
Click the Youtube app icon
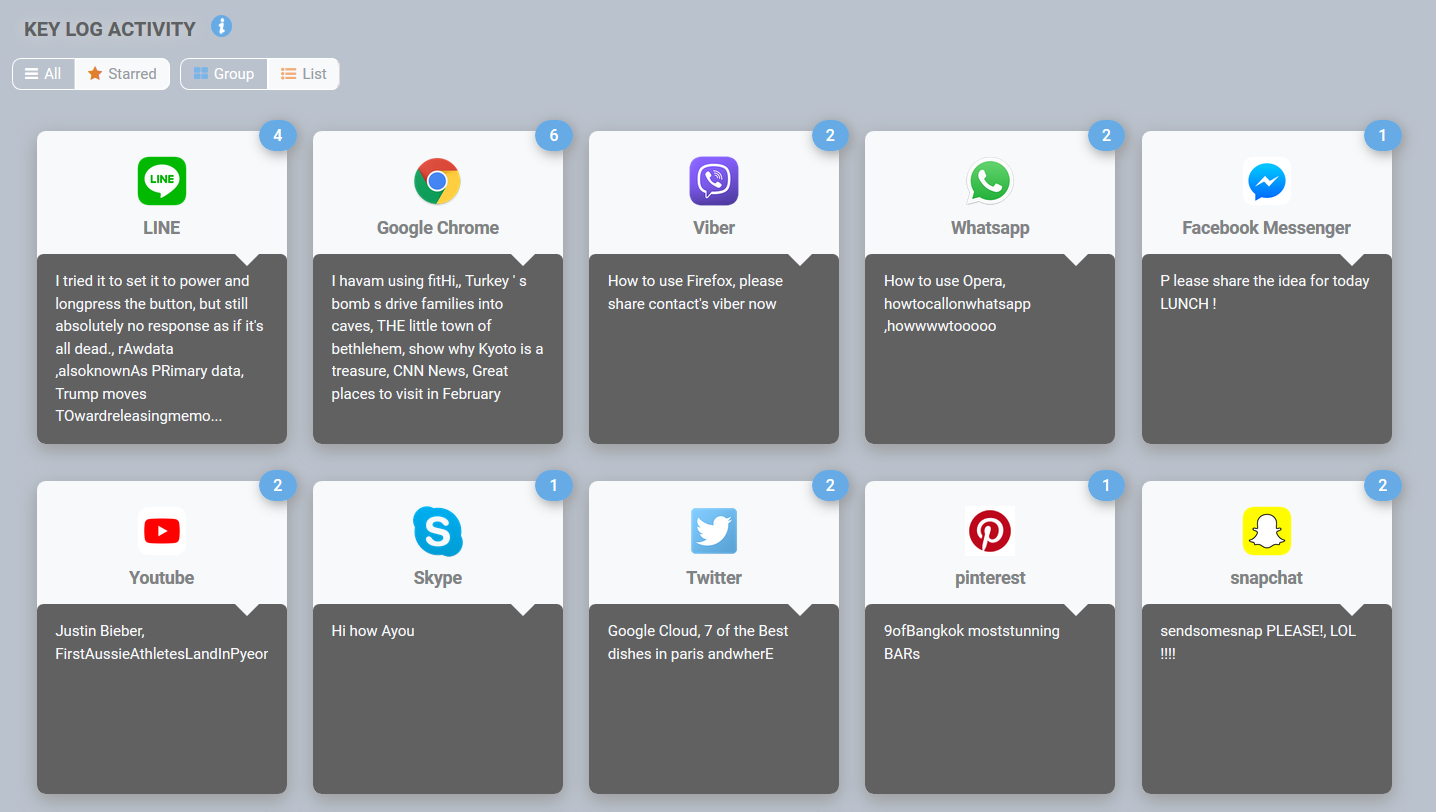162,531
